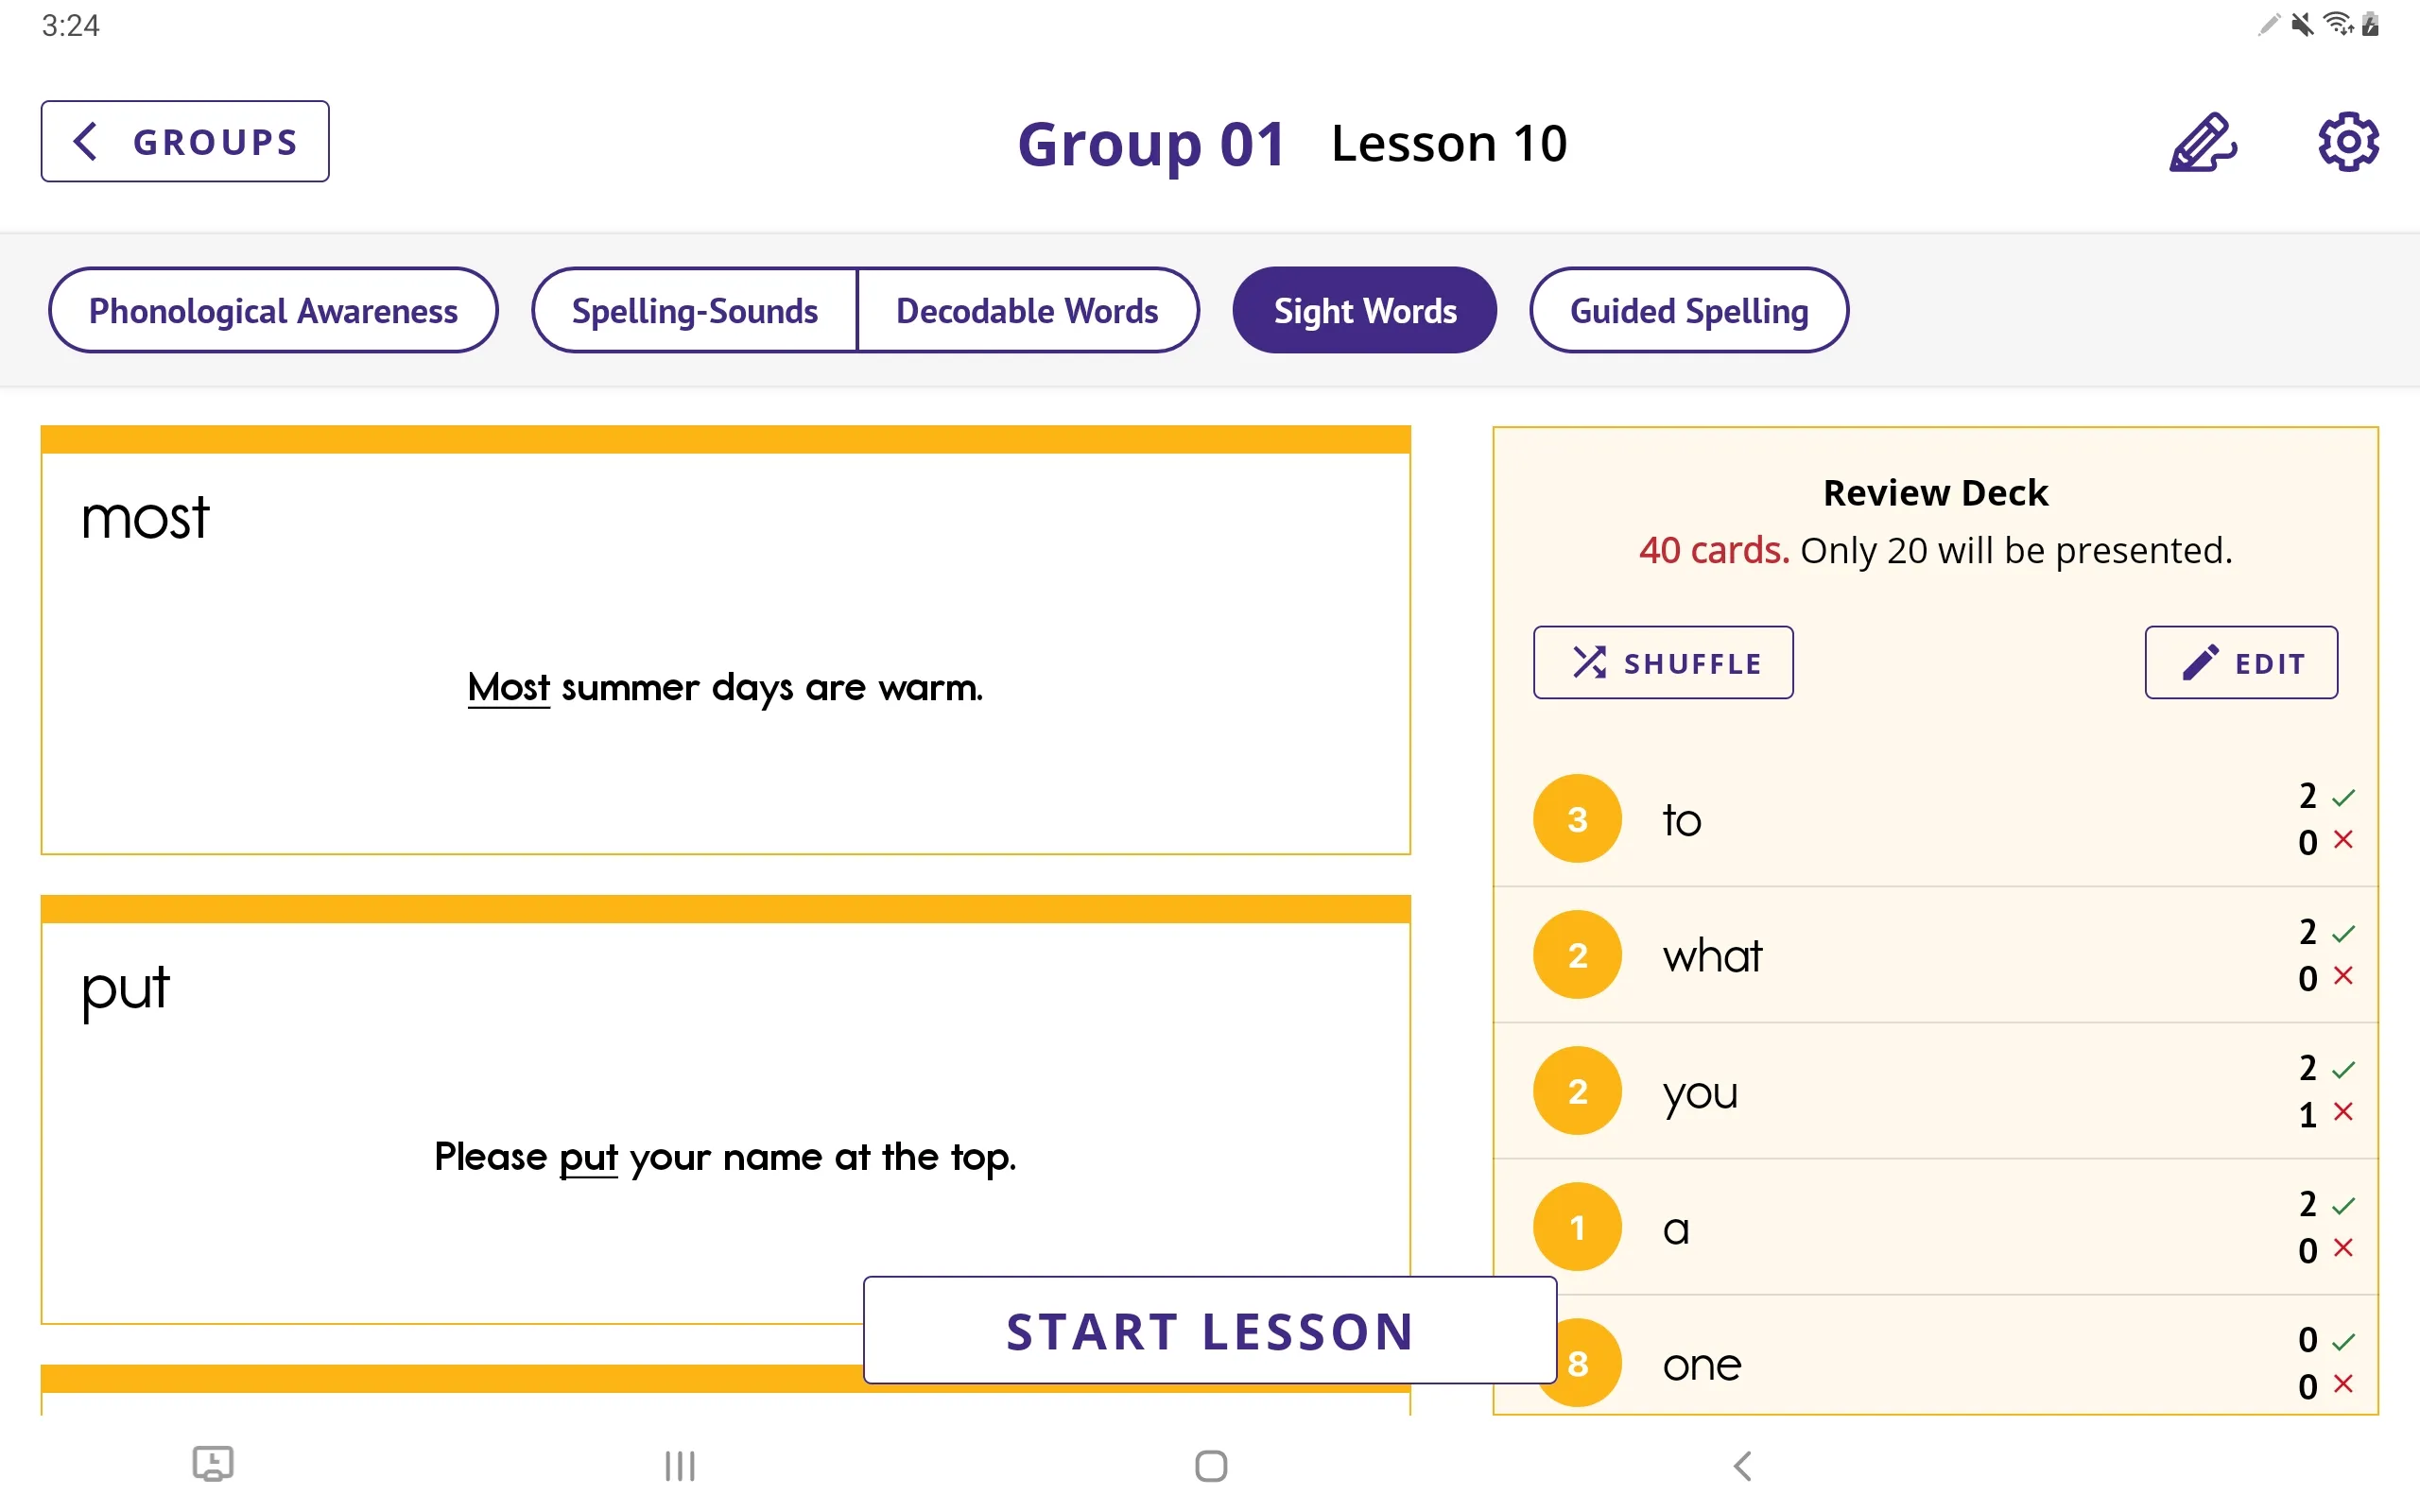
Task: Tap the Wi-Fi status icon
Action: 2338,24
